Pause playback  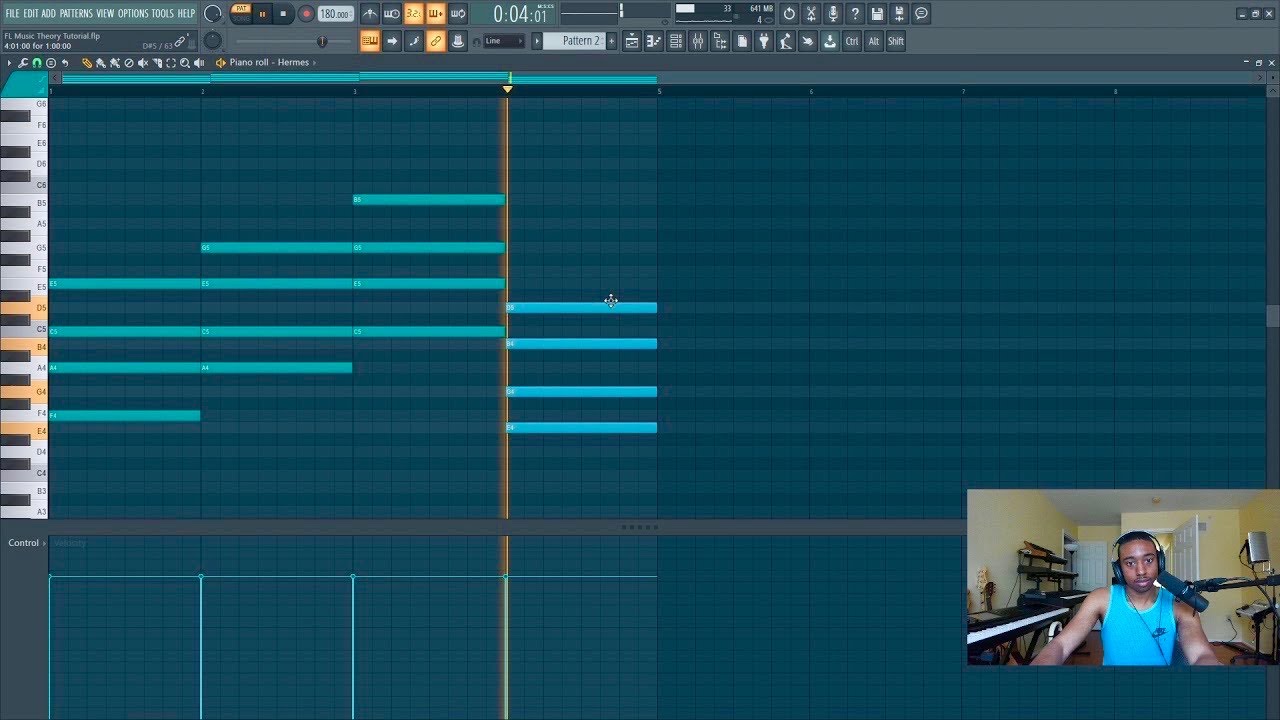[263, 14]
